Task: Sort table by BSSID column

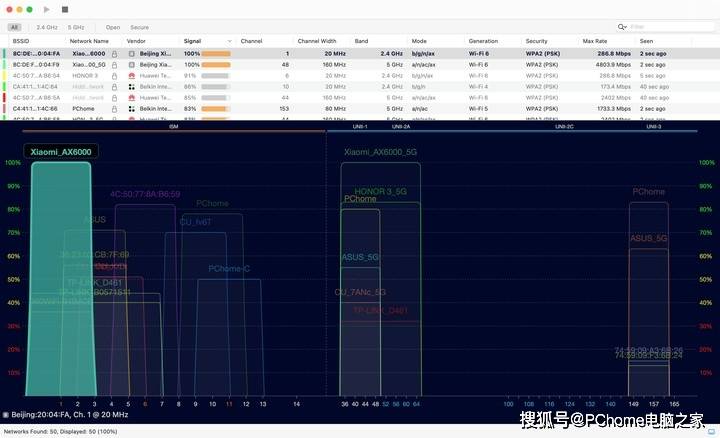Action: pos(21,41)
